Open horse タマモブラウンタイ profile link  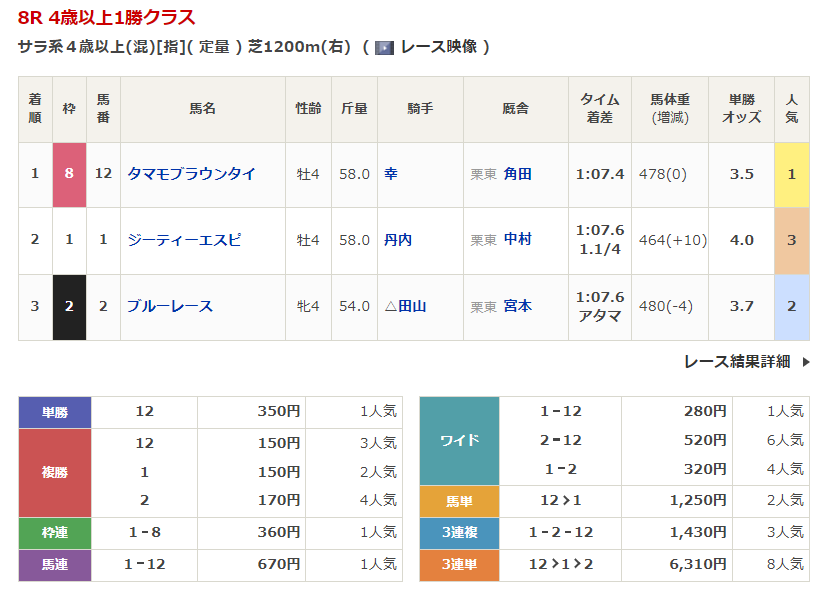[x=191, y=174]
